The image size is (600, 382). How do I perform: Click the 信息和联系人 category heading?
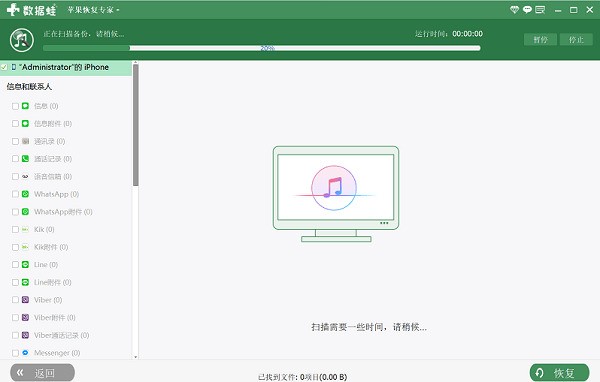(x=29, y=87)
